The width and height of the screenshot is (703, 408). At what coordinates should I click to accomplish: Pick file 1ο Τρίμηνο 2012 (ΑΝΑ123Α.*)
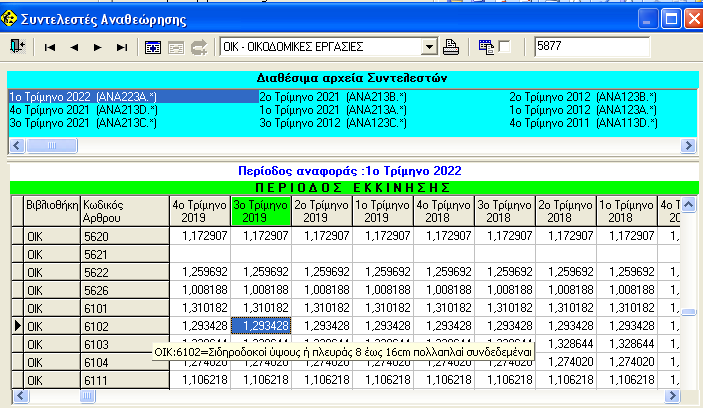pyautogui.click(x=583, y=109)
